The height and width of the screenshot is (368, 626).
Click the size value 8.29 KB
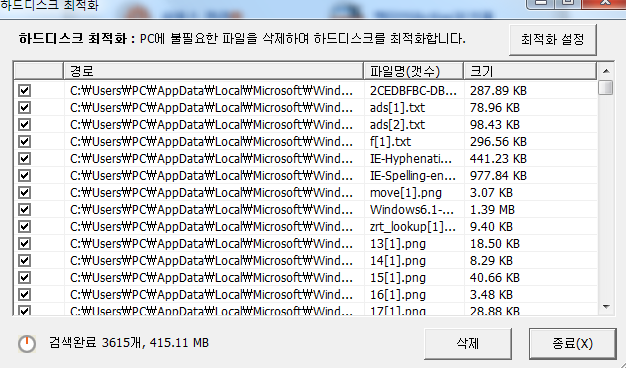(x=491, y=260)
